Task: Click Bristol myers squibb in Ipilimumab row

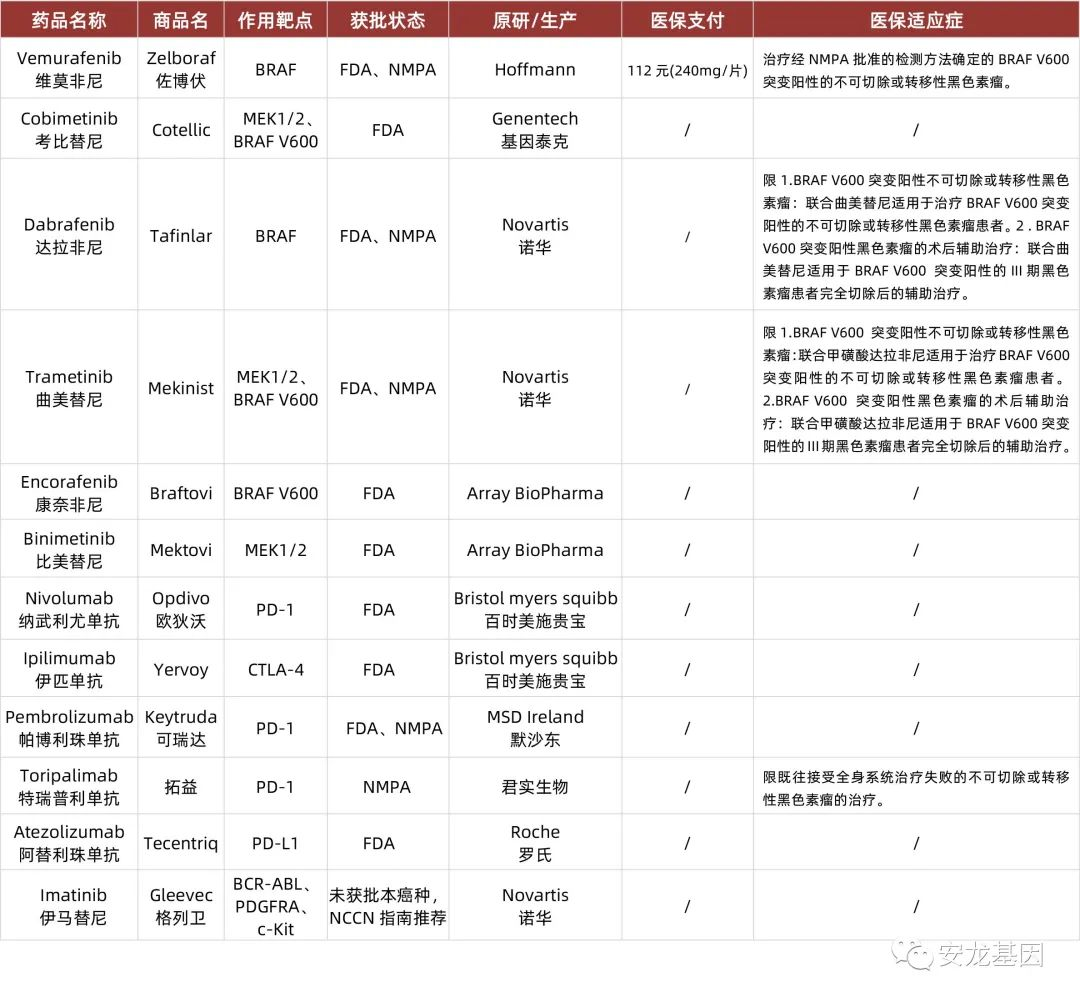Action: point(535,658)
